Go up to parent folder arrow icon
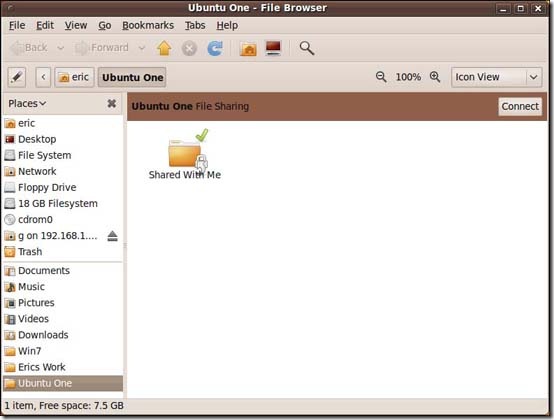The width and height of the screenshot is (554, 420). click(x=164, y=48)
